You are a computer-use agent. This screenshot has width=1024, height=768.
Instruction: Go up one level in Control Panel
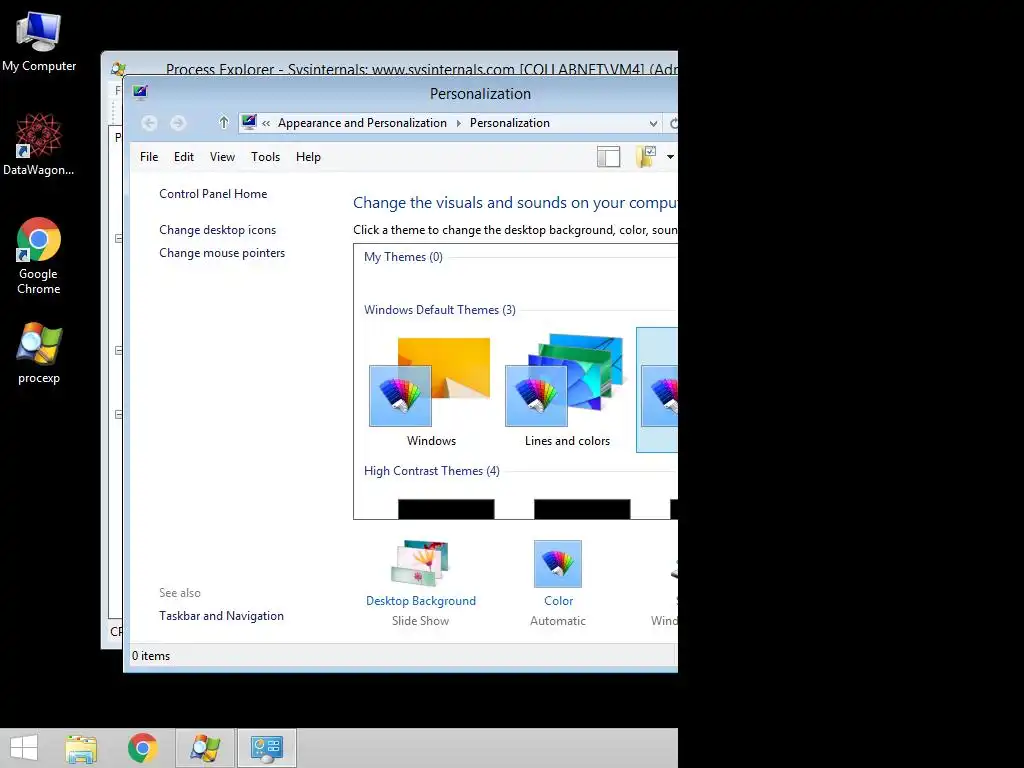223,123
